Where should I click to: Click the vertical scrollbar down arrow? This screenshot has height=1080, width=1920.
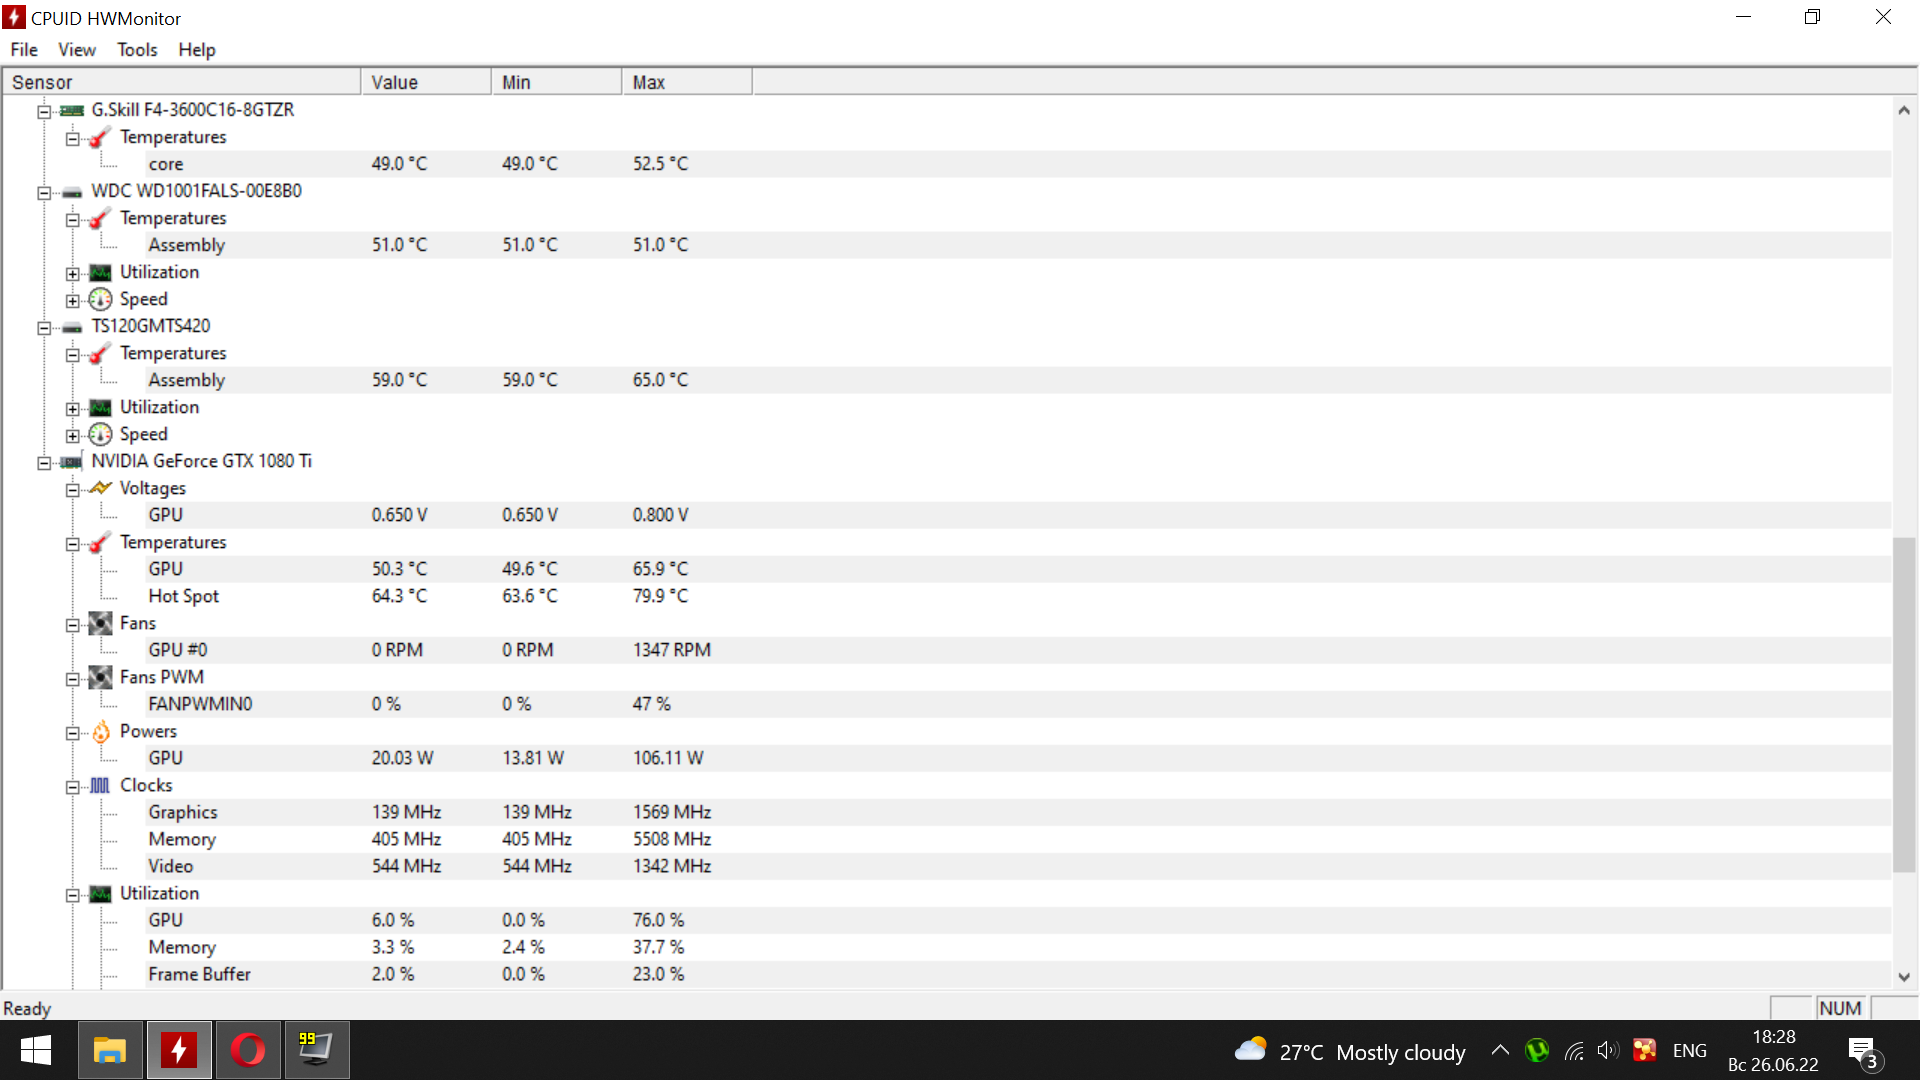[1904, 977]
